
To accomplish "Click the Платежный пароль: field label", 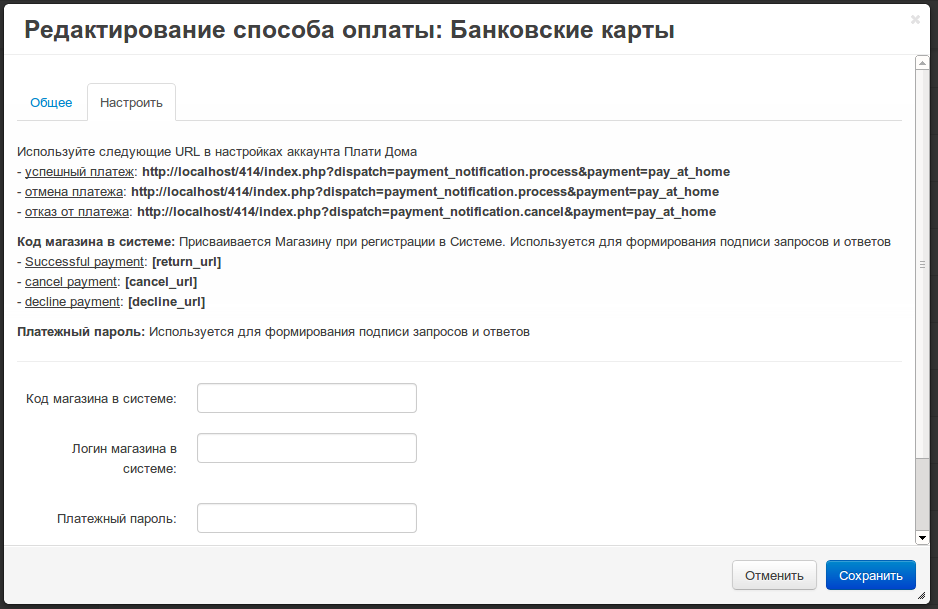I will coord(117,519).
